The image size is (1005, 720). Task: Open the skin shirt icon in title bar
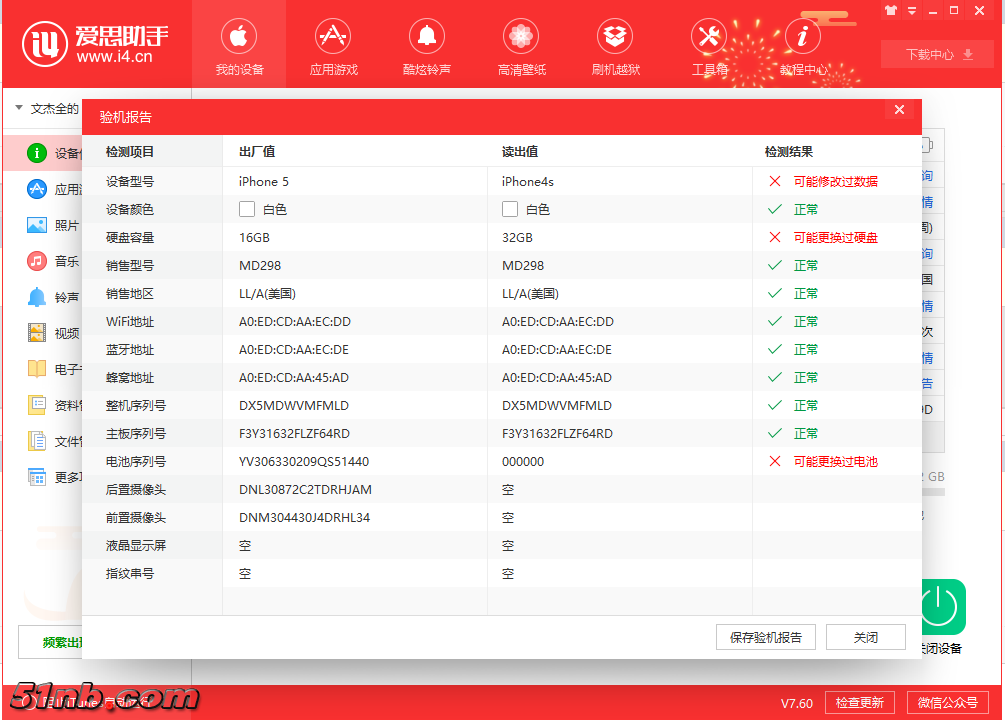coord(891,10)
